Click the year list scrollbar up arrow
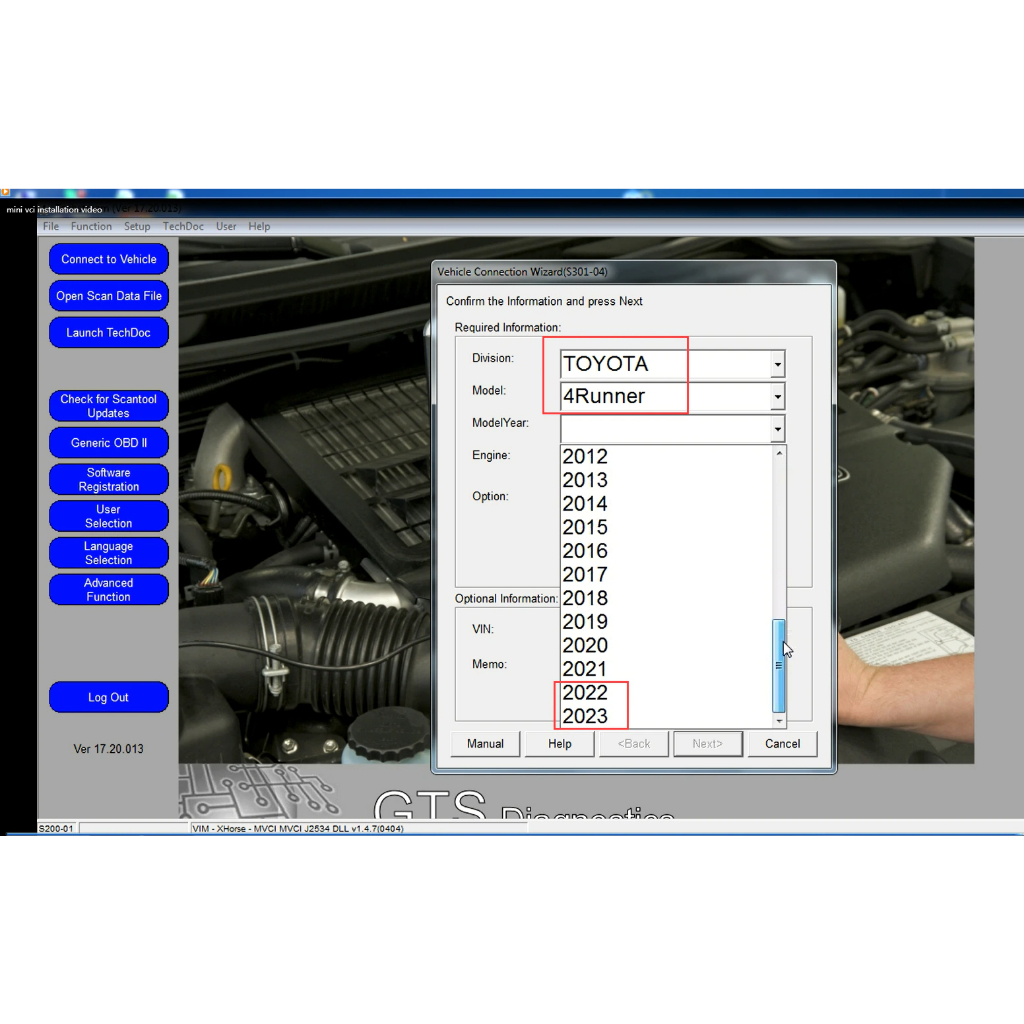This screenshot has width=1024, height=1024. [779, 453]
